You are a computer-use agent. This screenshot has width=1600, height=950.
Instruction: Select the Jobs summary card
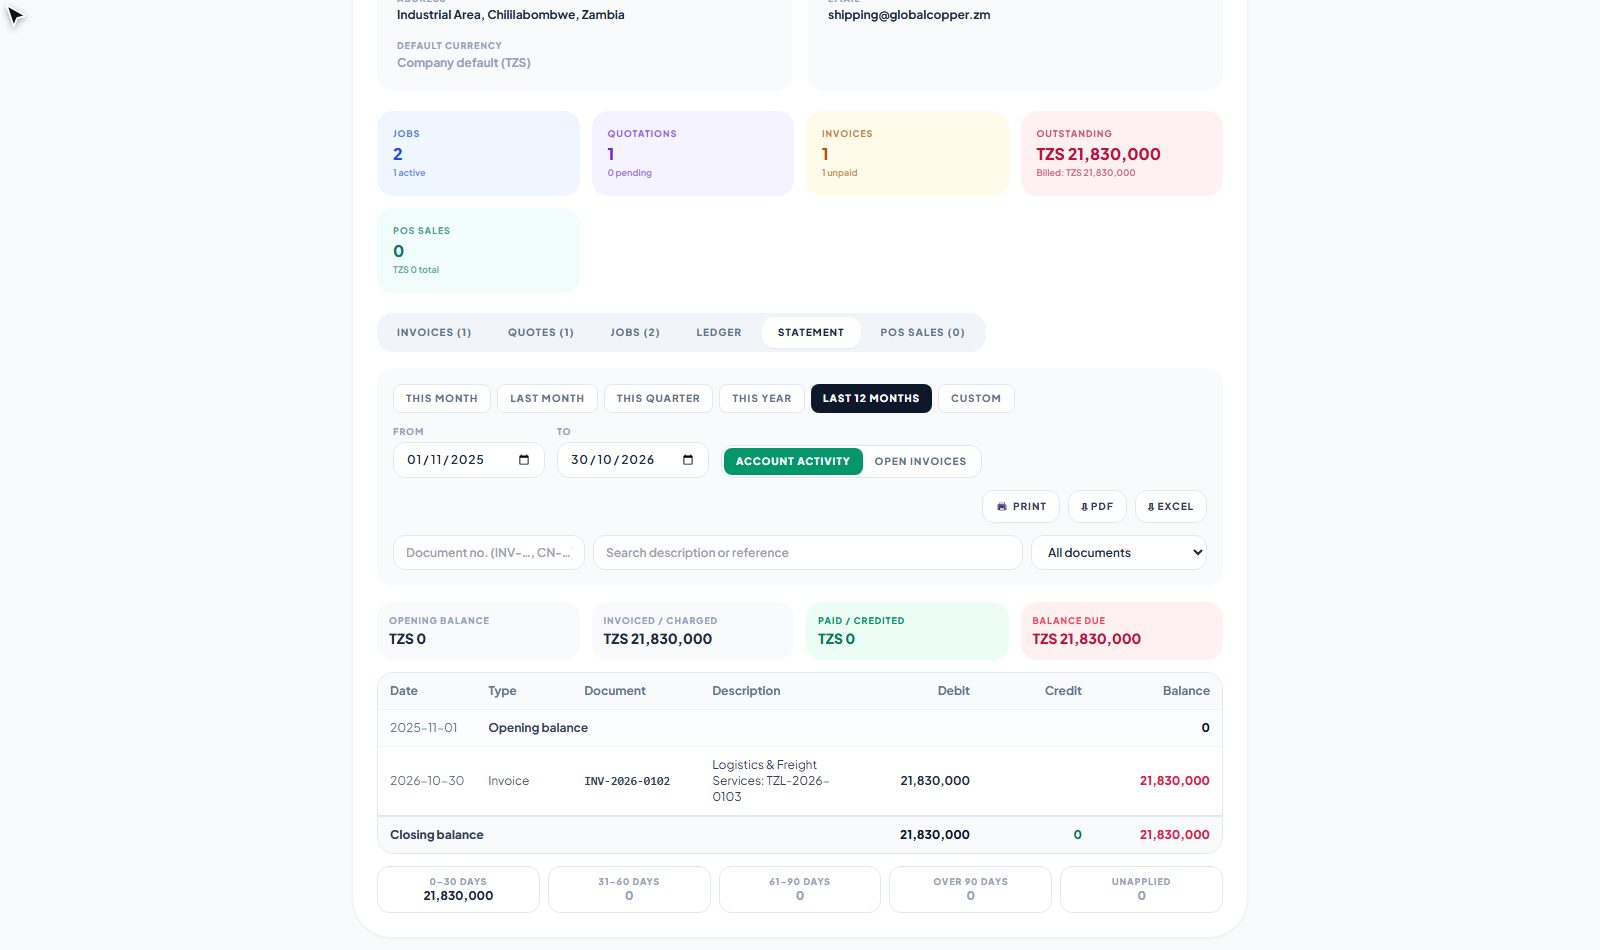pos(478,153)
